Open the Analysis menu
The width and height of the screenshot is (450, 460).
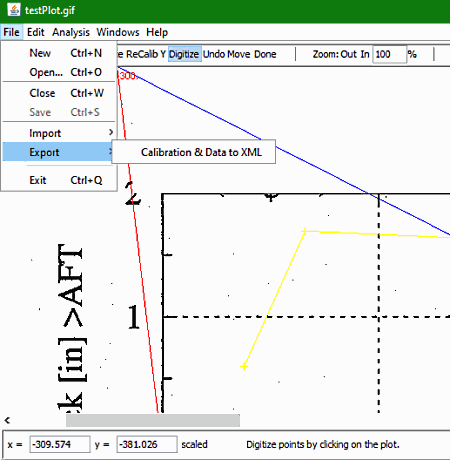[71, 32]
